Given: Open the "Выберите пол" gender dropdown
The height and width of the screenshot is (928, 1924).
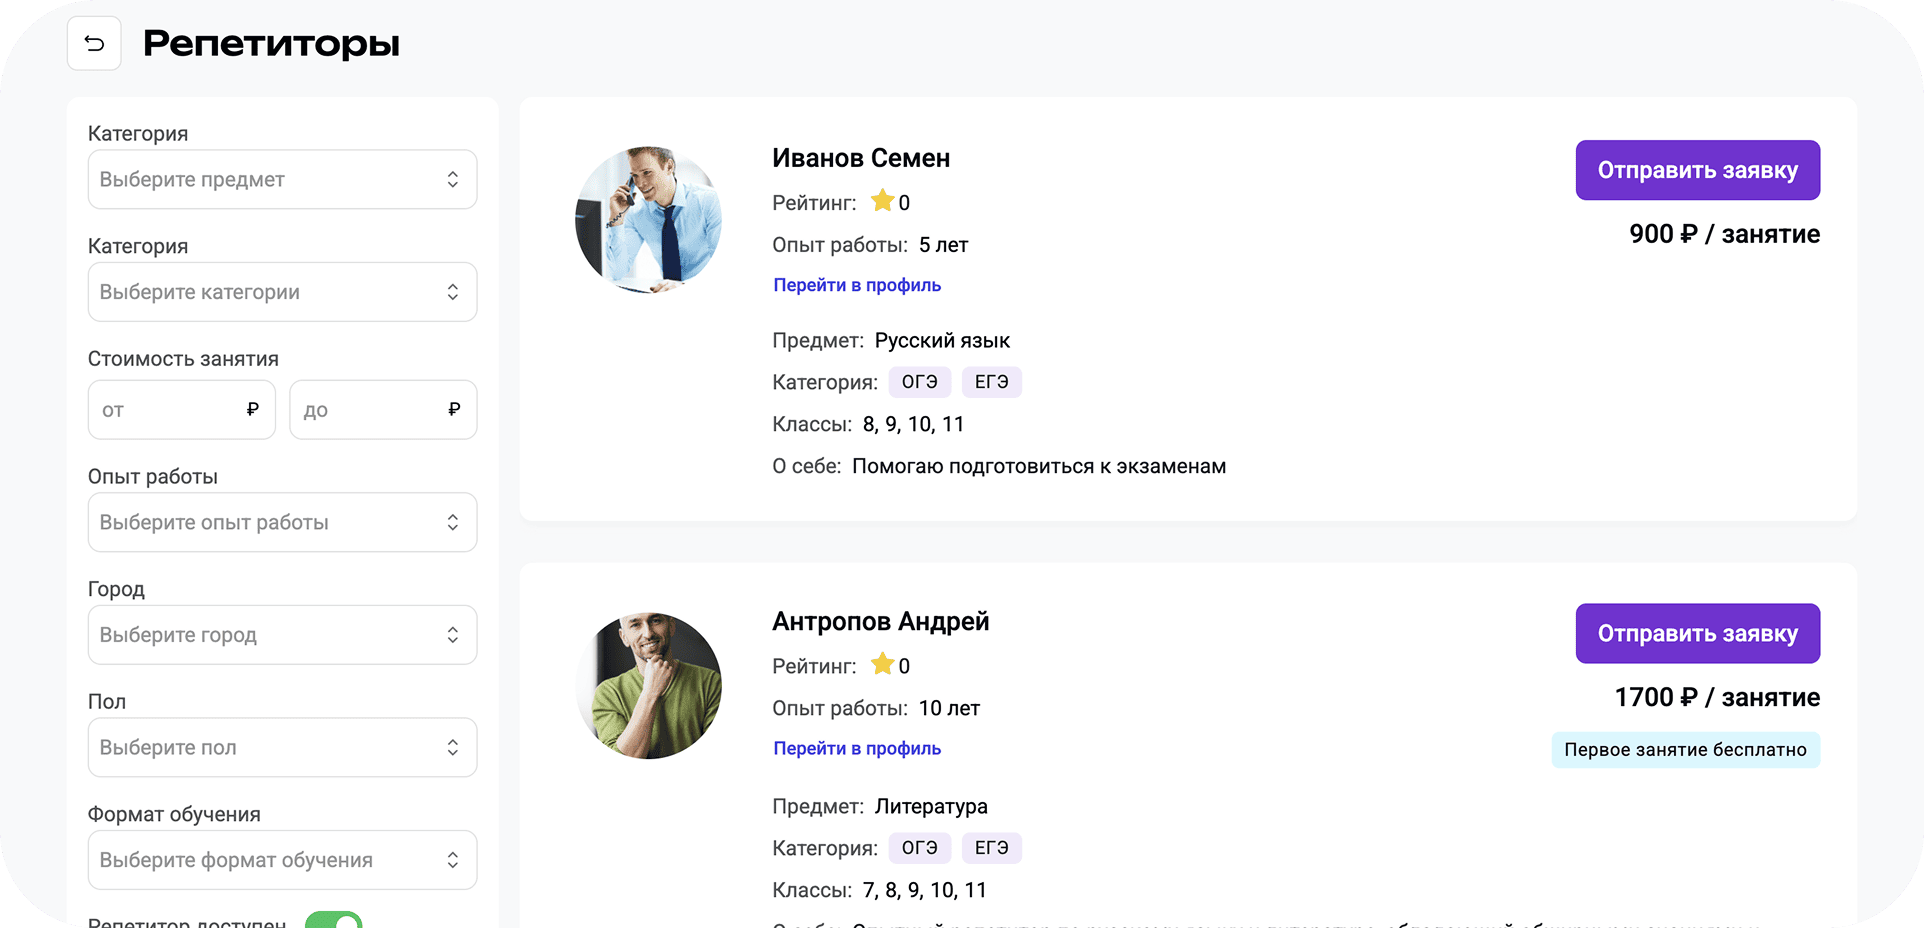Looking at the screenshot, I should coord(282,747).
